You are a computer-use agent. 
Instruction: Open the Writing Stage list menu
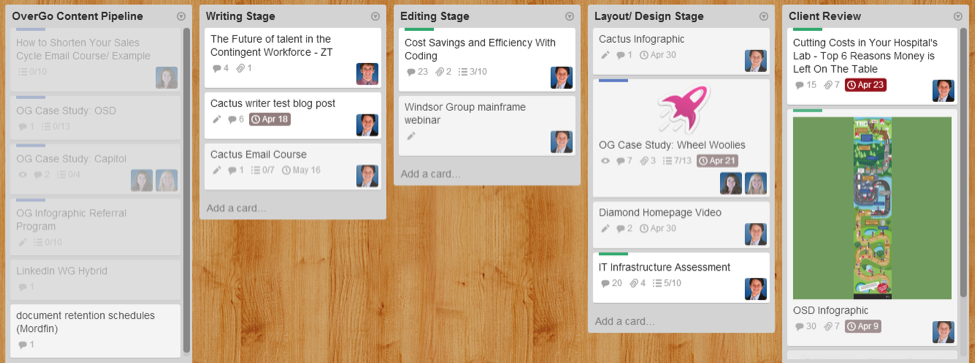[x=375, y=17]
